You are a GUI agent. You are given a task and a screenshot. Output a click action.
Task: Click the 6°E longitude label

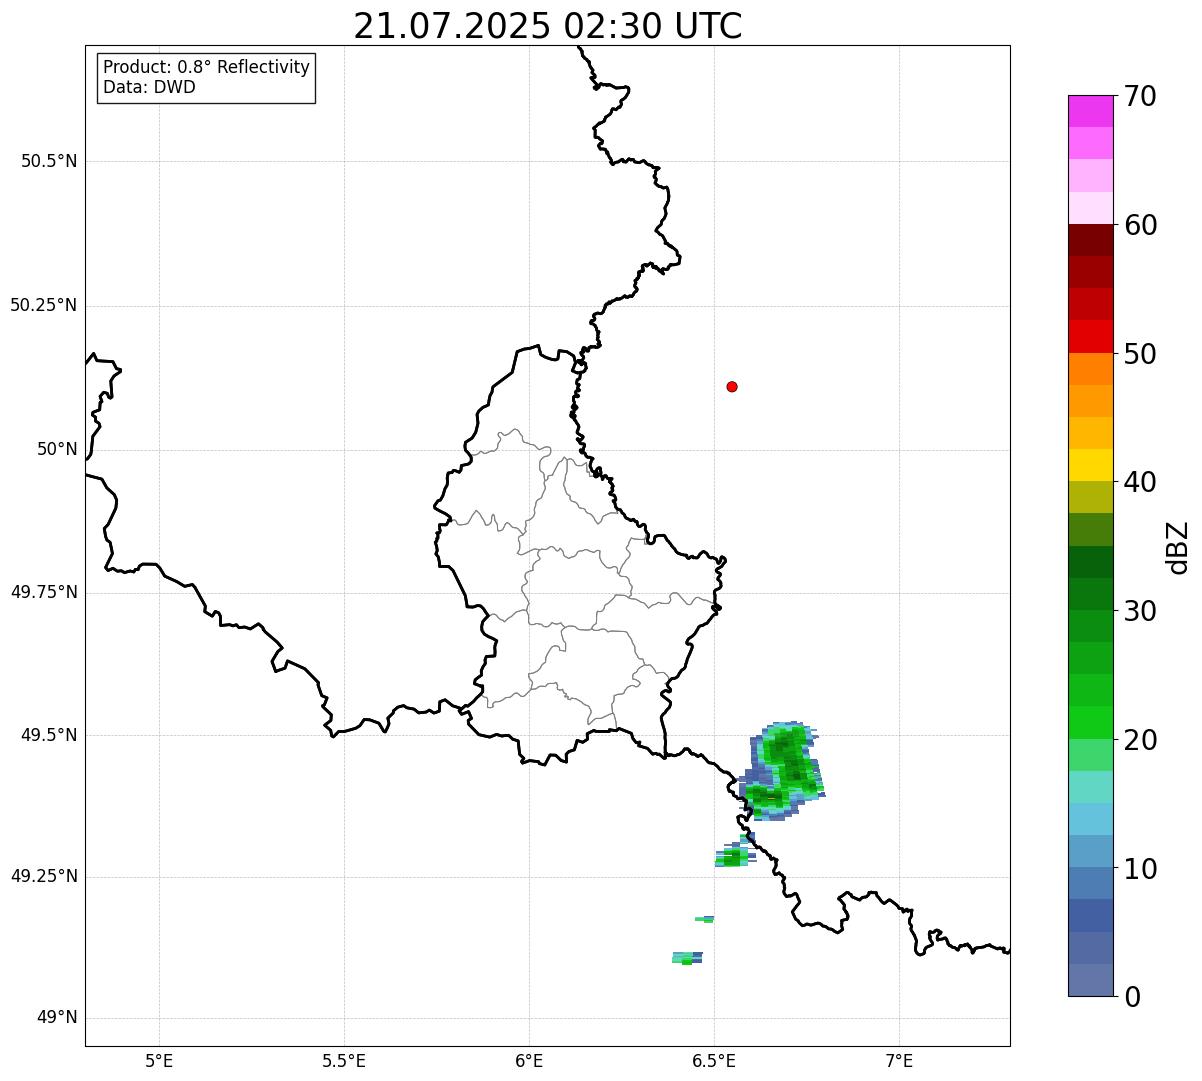tap(529, 1060)
